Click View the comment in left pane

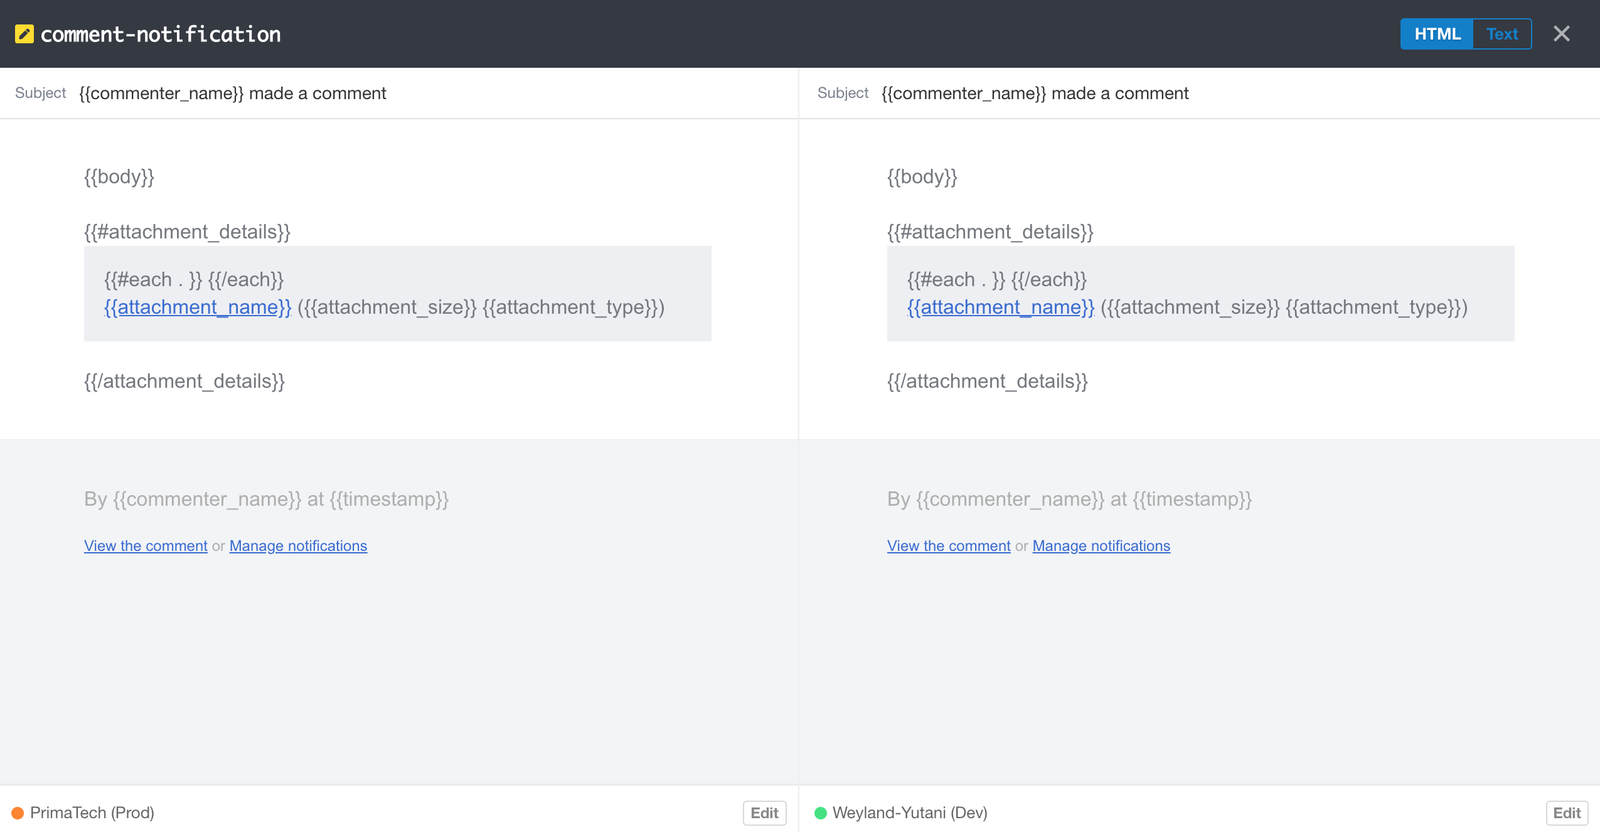[x=146, y=546]
